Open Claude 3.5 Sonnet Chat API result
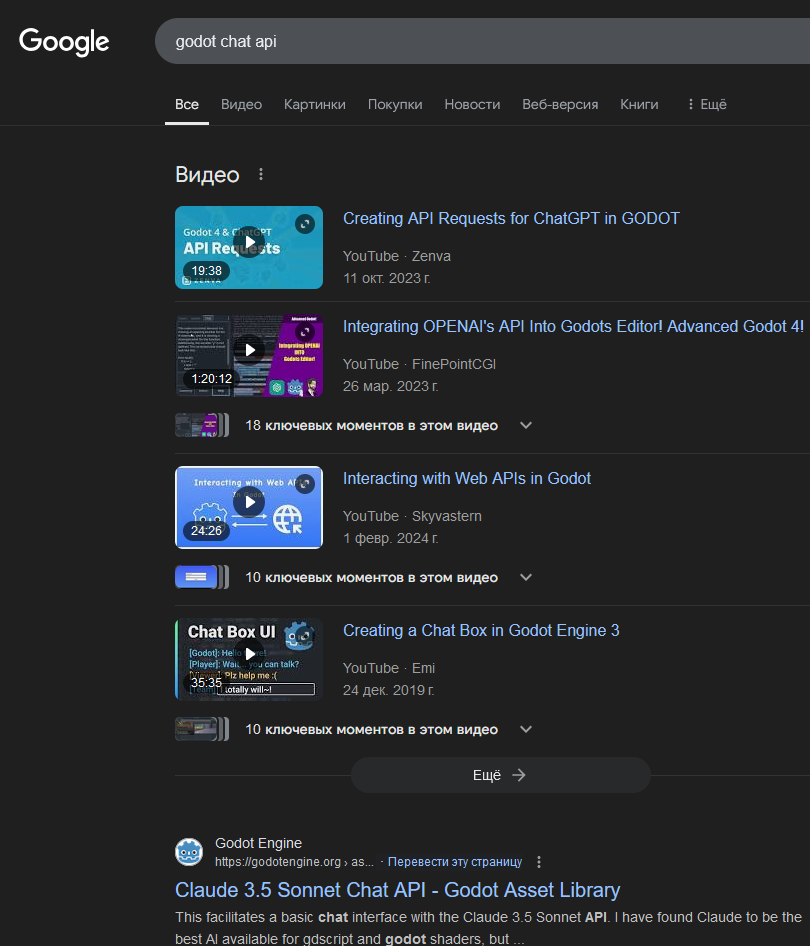Viewport: 810px width, 946px height. click(x=397, y=890)
